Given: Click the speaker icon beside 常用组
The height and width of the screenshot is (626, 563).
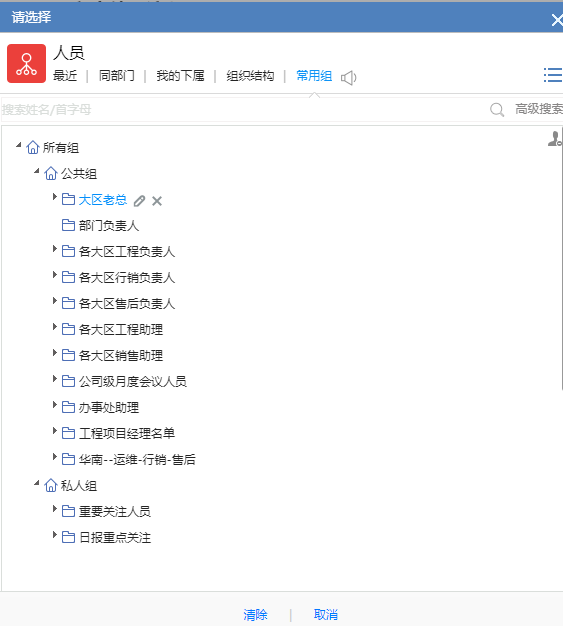Looking at the screenshot, I should [348, 77].
